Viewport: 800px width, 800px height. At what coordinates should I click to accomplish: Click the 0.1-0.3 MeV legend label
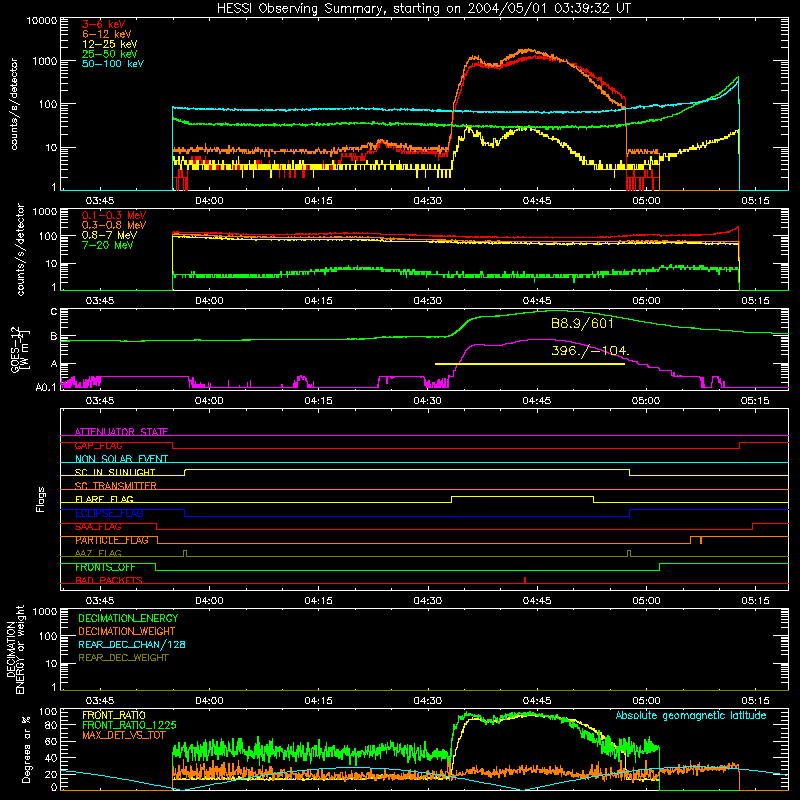pos(114,215)
